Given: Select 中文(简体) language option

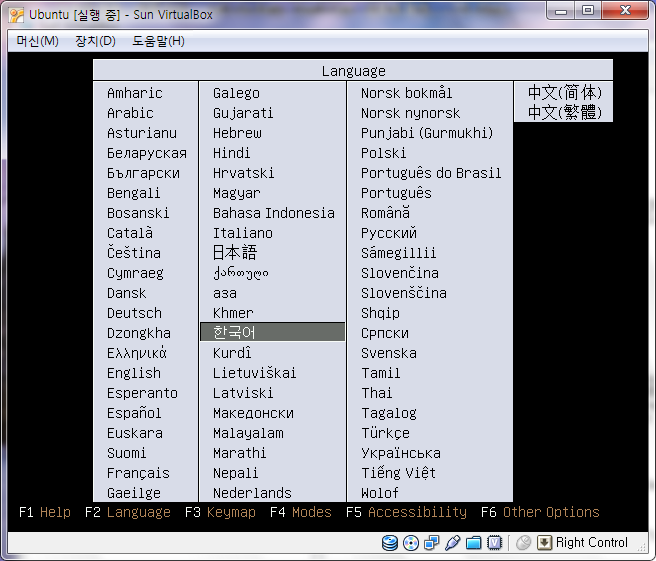Looking at the screenshot, I should pos(564,92).
